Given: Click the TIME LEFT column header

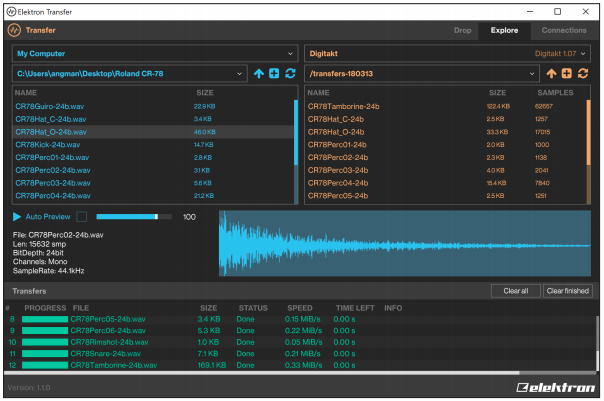Looking at the screenshot, I should pyautogui.click(x=355, y=308).
